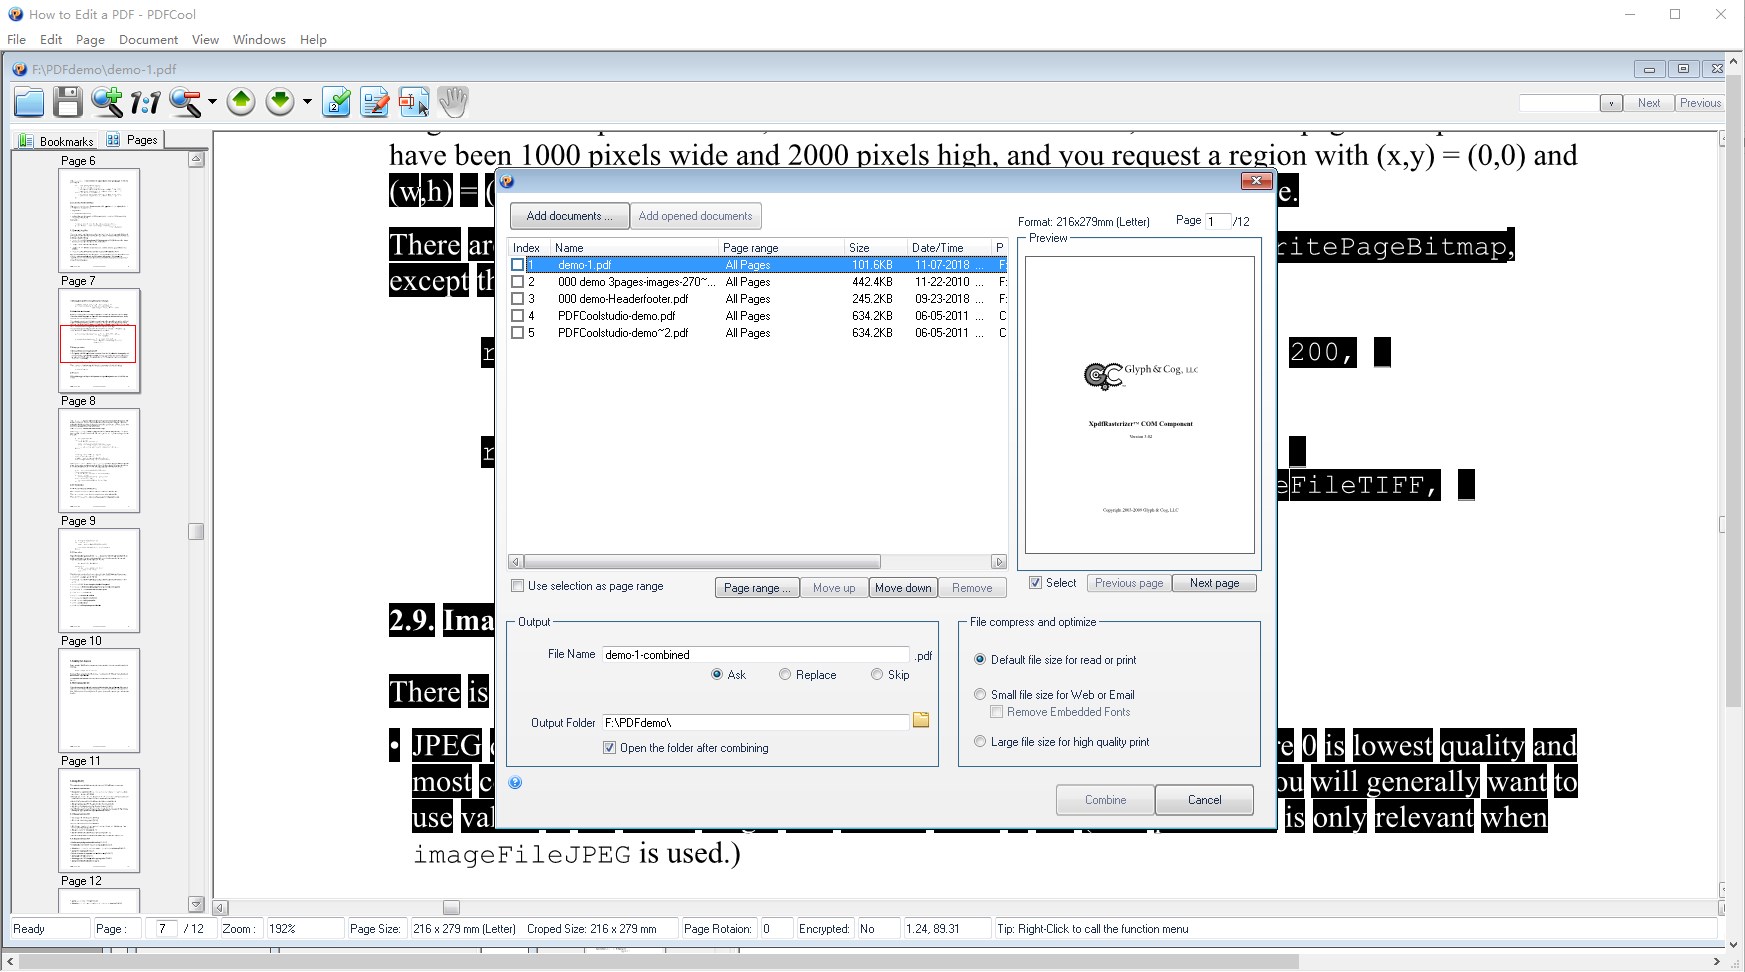Choose Small file size for Web or Email

[980, 695]
